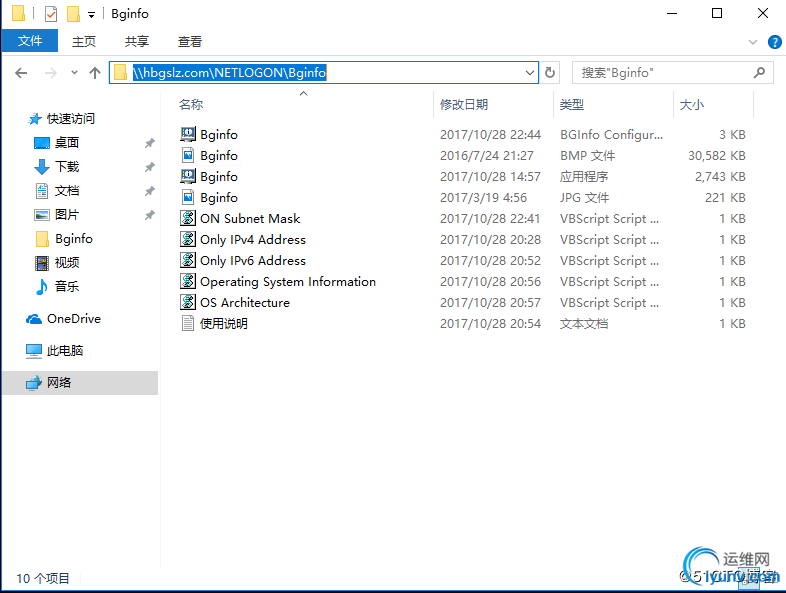Click the search magnifier icon

click(x=759, y=73)
